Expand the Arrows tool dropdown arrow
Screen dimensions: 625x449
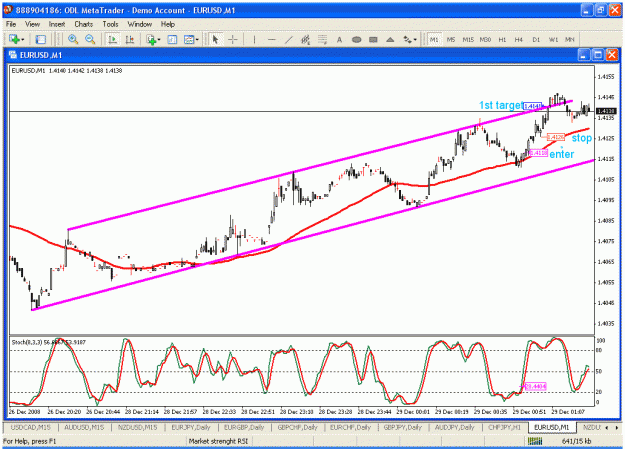[415, 40]
